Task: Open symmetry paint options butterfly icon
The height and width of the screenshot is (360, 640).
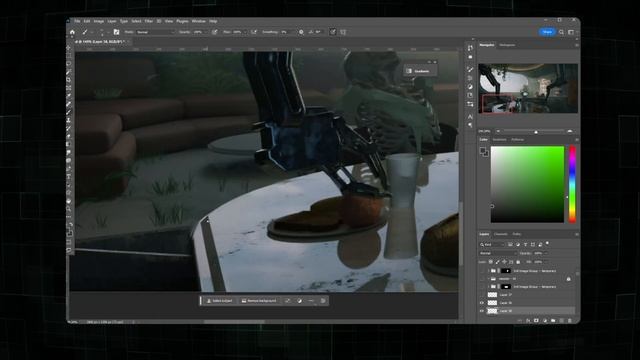Action: click(x=343, y=32)
